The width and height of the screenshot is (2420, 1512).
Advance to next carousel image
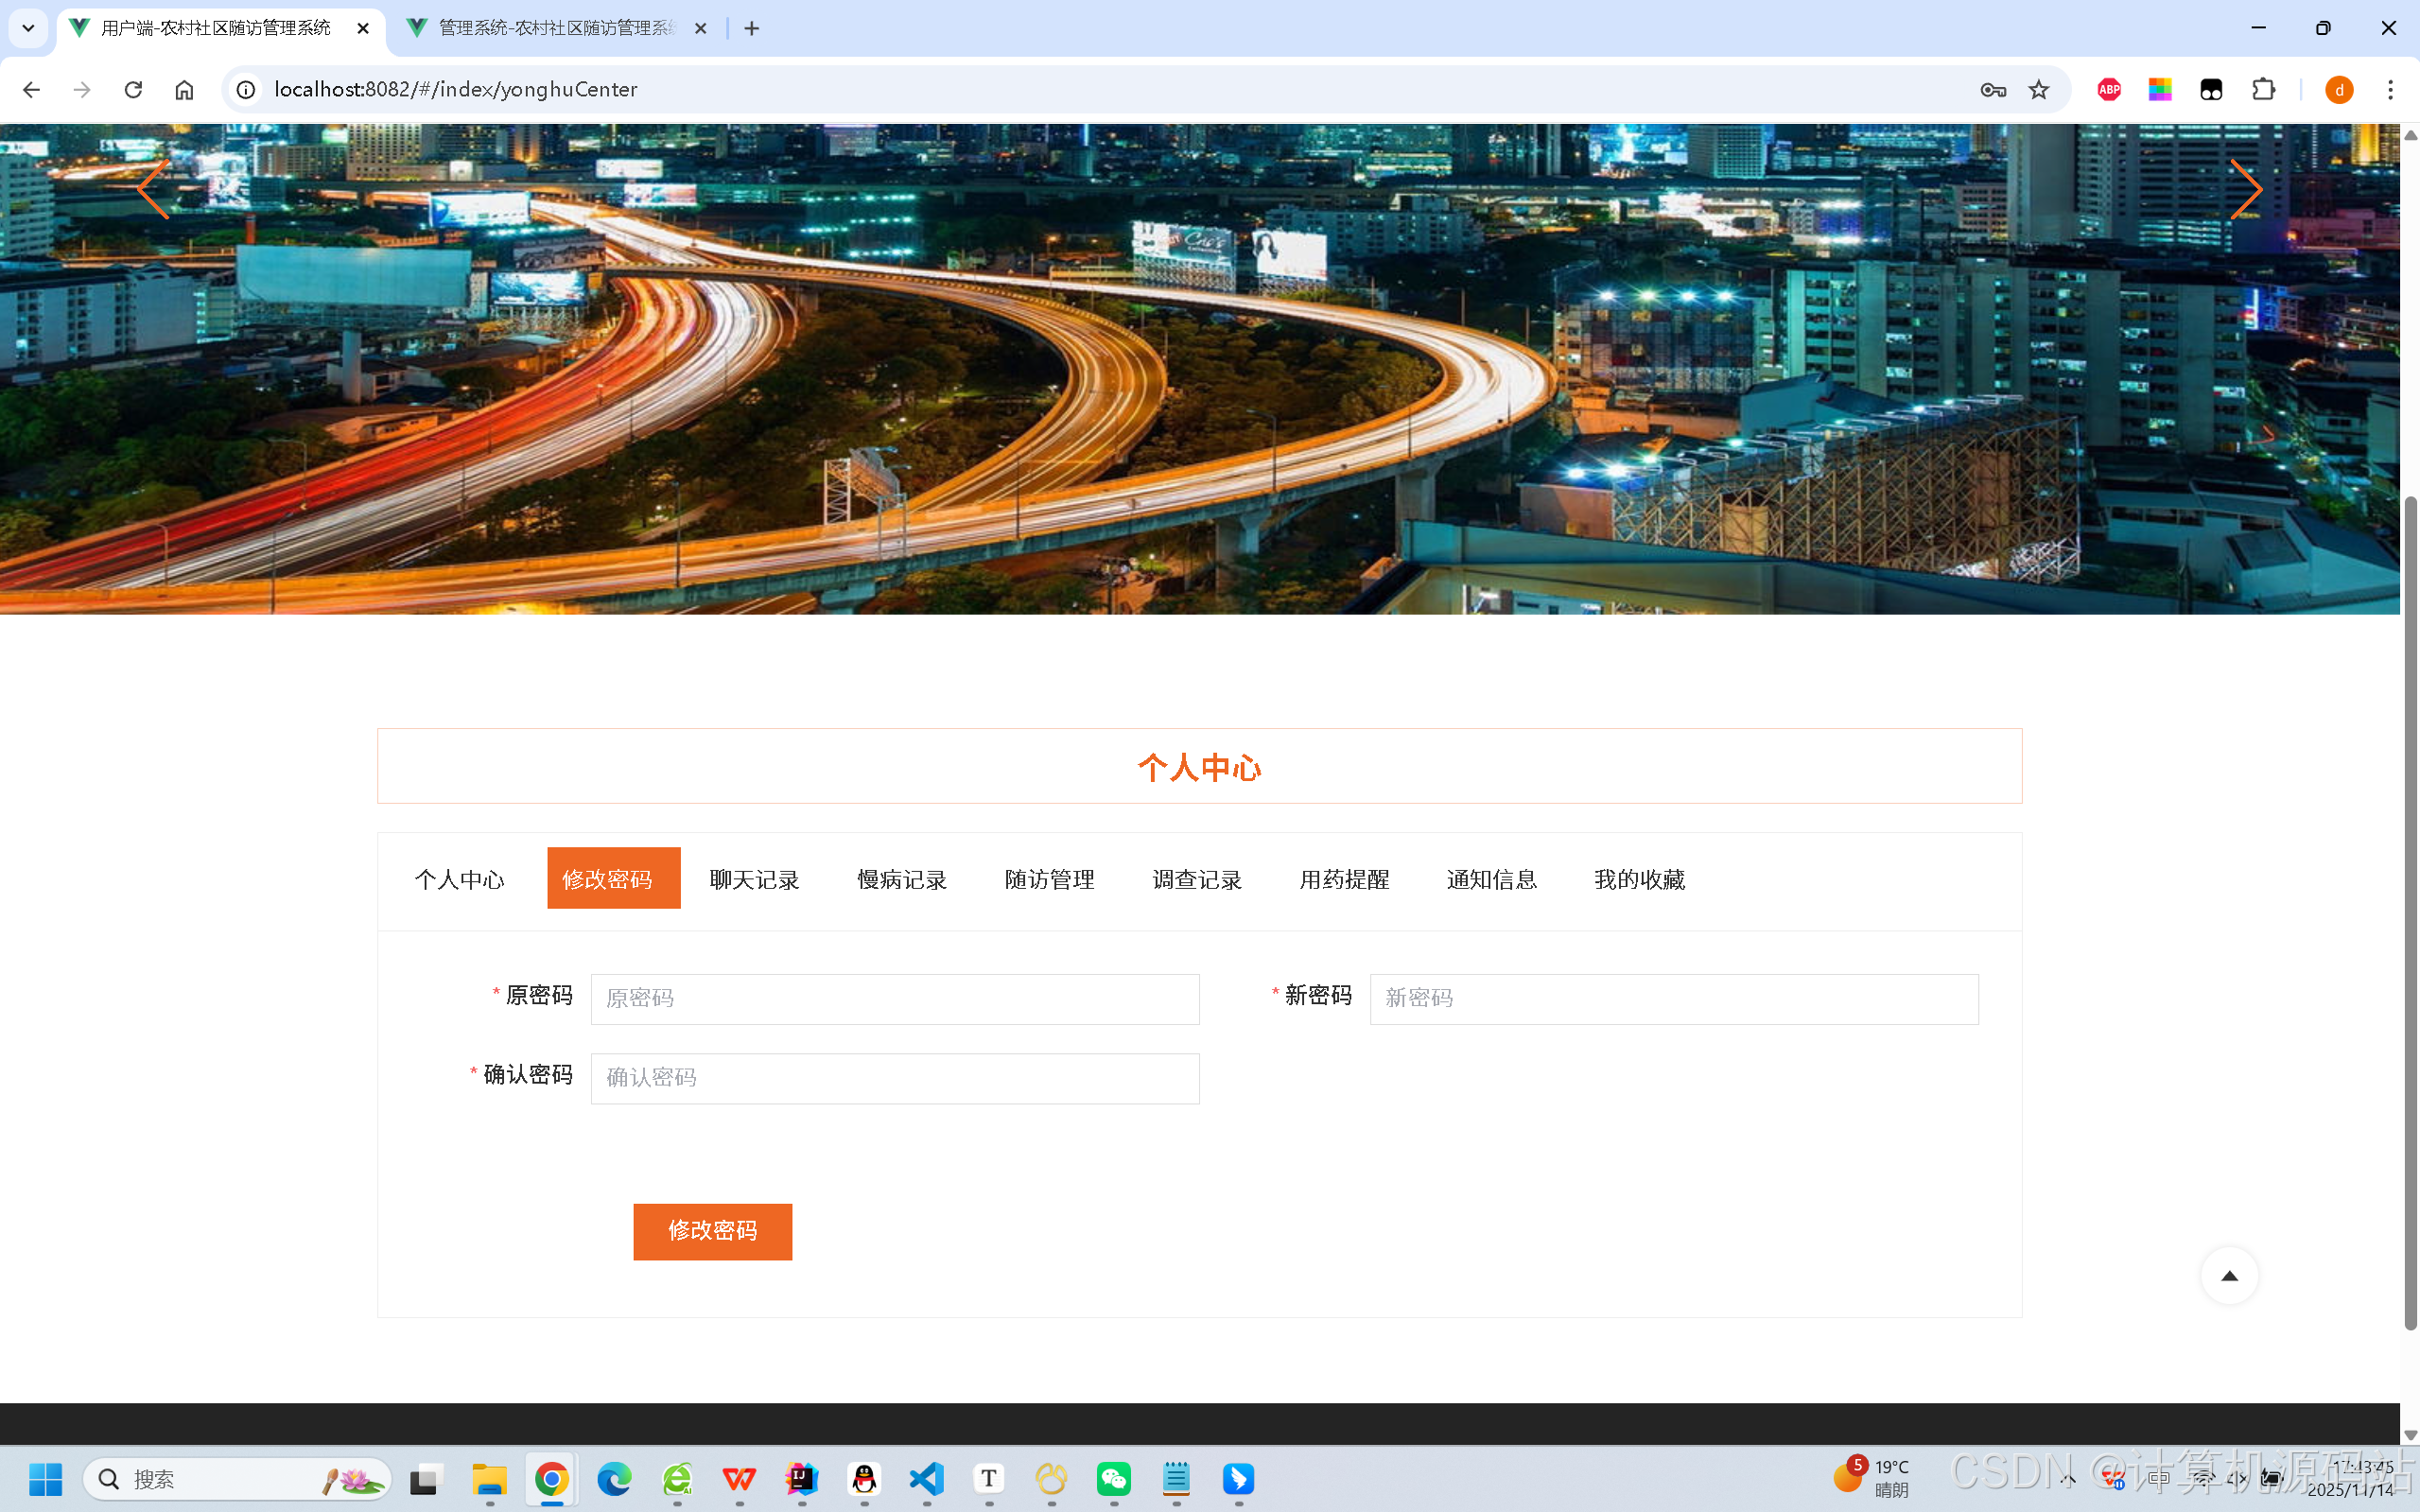(2246, 190)
